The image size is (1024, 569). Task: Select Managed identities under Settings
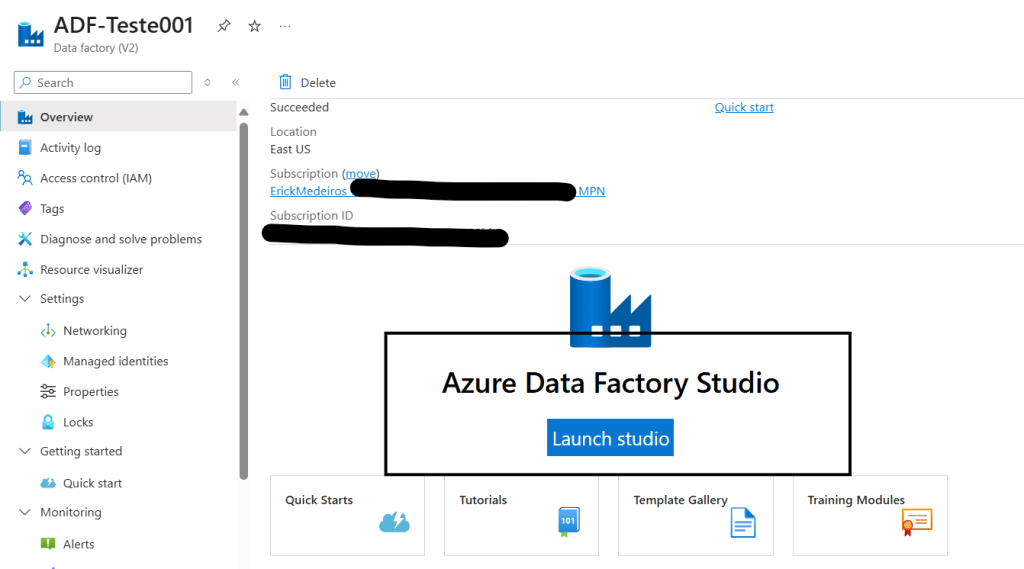click(x=115, y=361)
